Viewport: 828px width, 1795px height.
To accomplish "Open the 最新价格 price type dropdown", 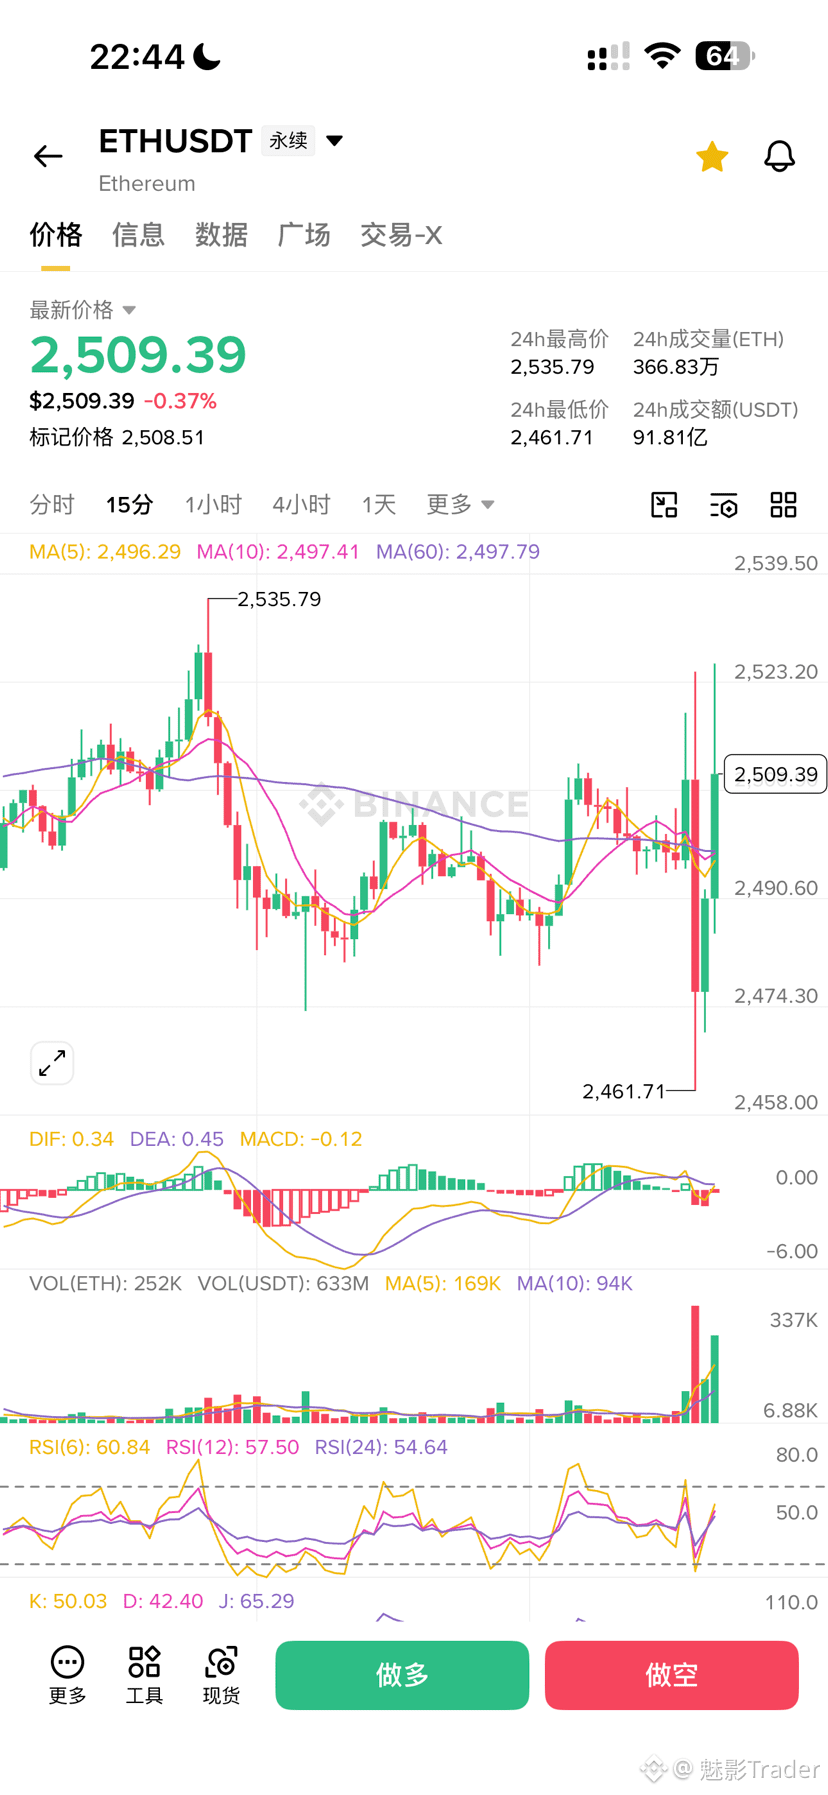I will [x=83, y=310].
